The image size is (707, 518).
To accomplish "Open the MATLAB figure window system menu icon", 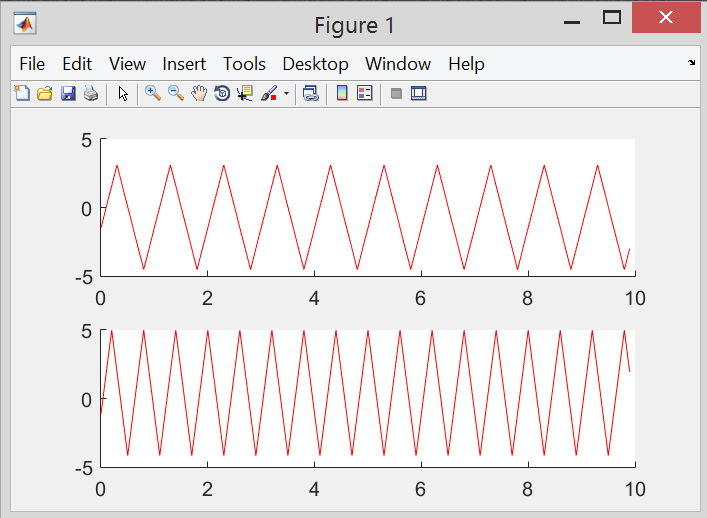I will click(x=25, y=24).
